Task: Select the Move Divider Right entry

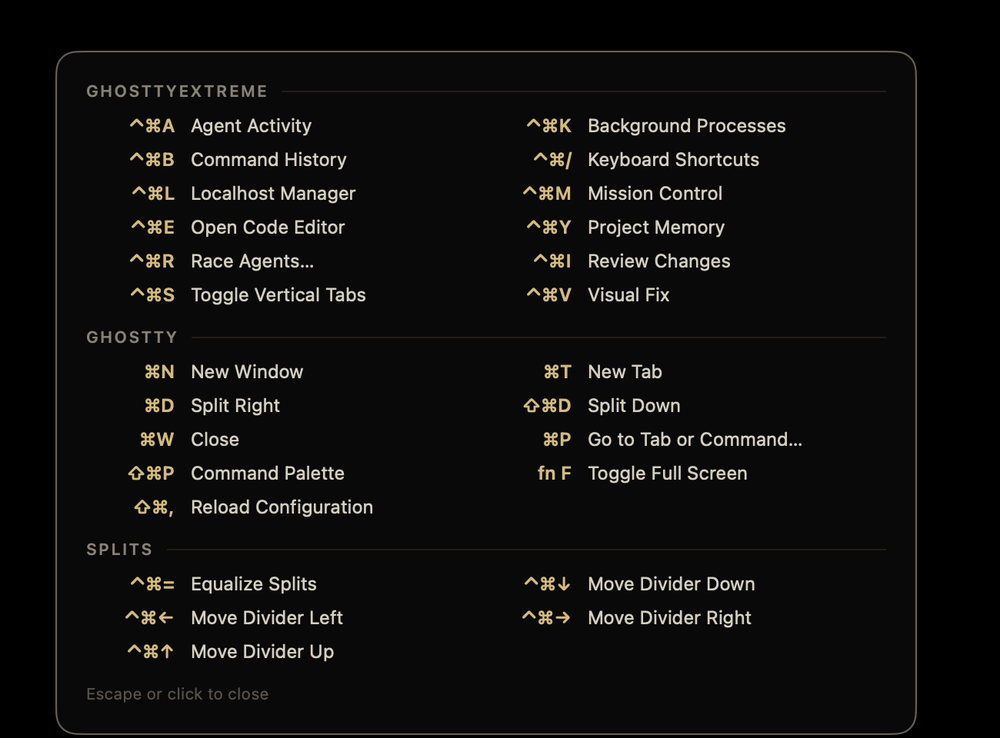Action: [x=636, y=618]
